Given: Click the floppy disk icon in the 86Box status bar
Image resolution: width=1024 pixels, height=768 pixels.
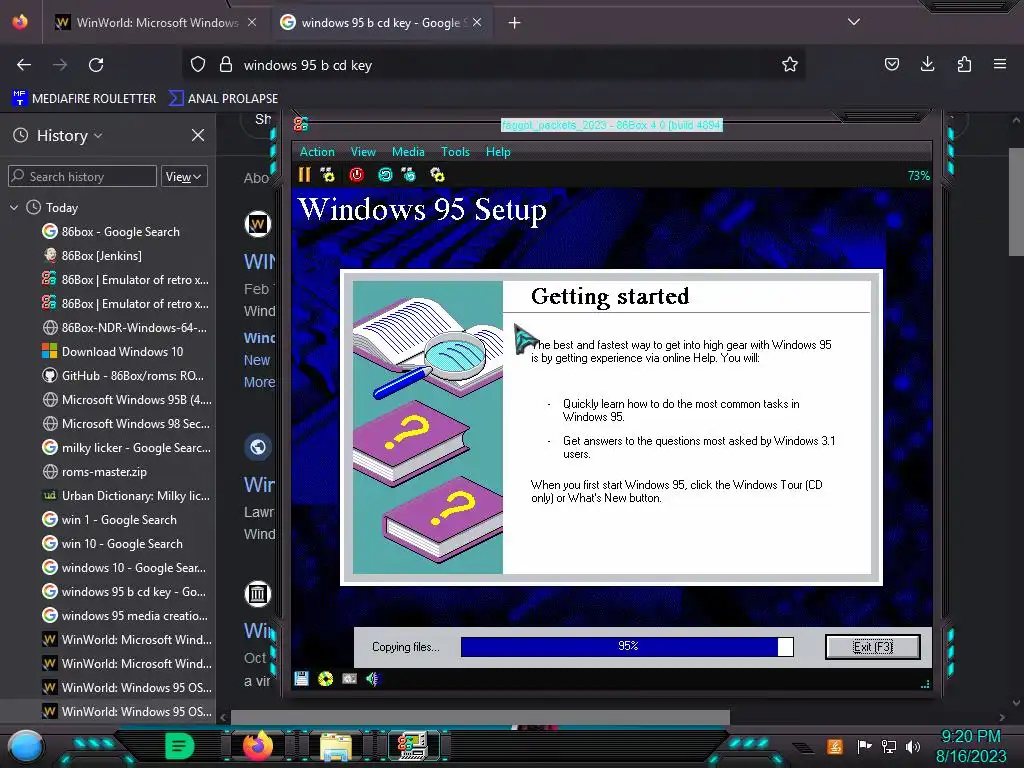Looking at the screenshot, I should (x=301, y=679).
